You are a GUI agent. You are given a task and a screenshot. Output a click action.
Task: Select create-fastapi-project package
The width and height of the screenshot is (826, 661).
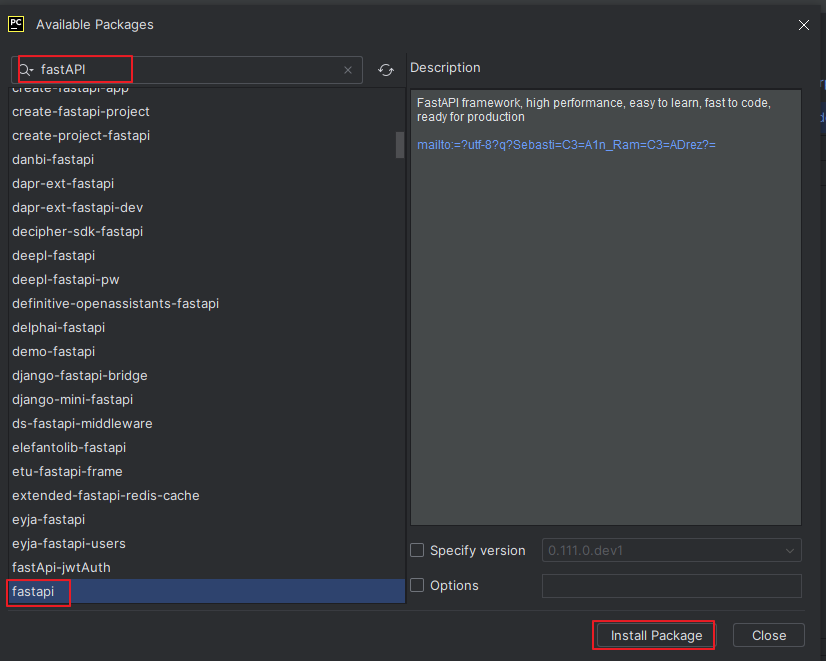pos(207,112)
